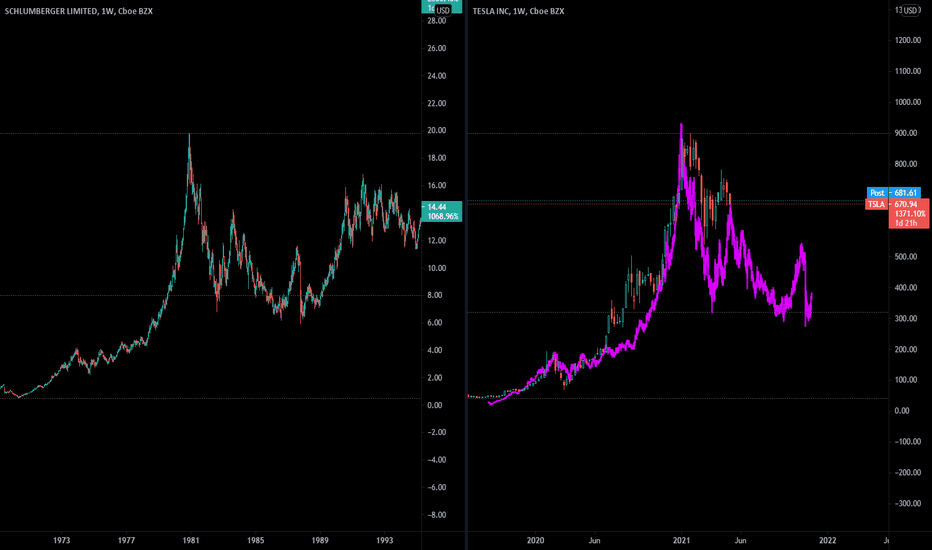Image resolution: width=932 pixels, height=550 pixels.
Task: Click the 1d 21h countdown label
Action: [x=906, y=223]
